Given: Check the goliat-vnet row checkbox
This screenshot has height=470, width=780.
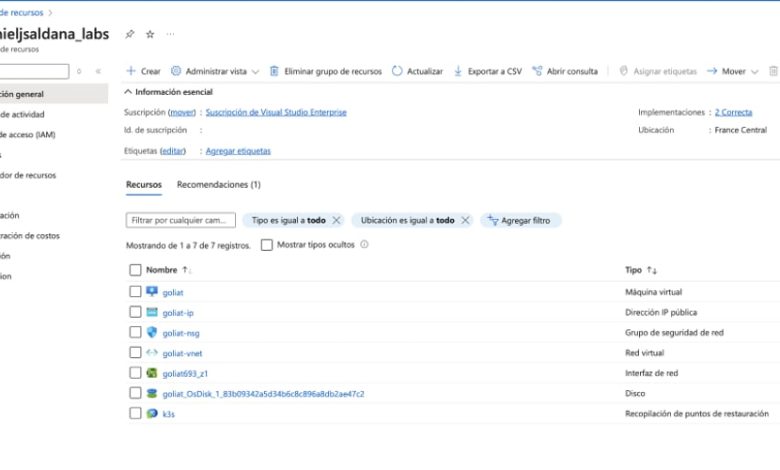Looking at the screenshot, I should tap(135, 352).
